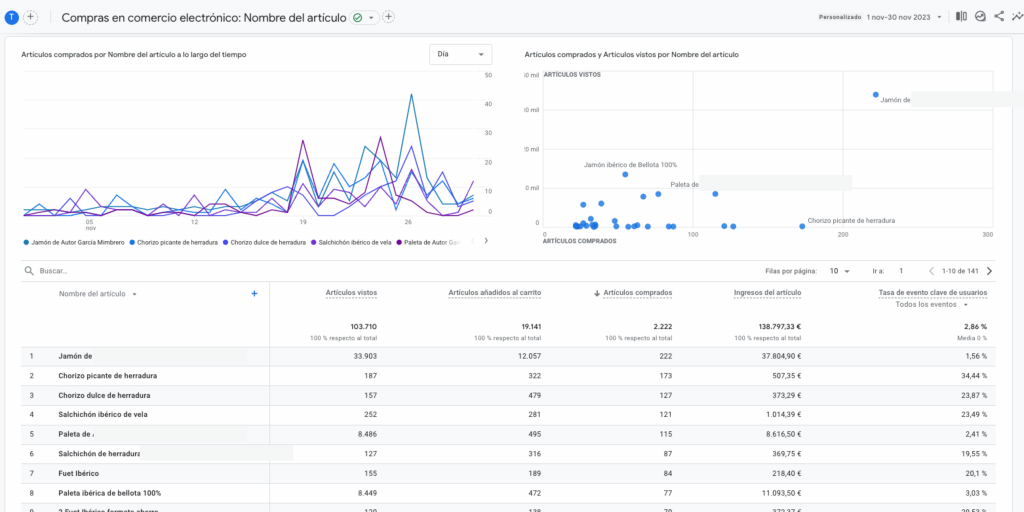Click the compare data (edit comparisons) icon
The height and width of the screenshot is (512, 1024).
(x=961, y=17)
